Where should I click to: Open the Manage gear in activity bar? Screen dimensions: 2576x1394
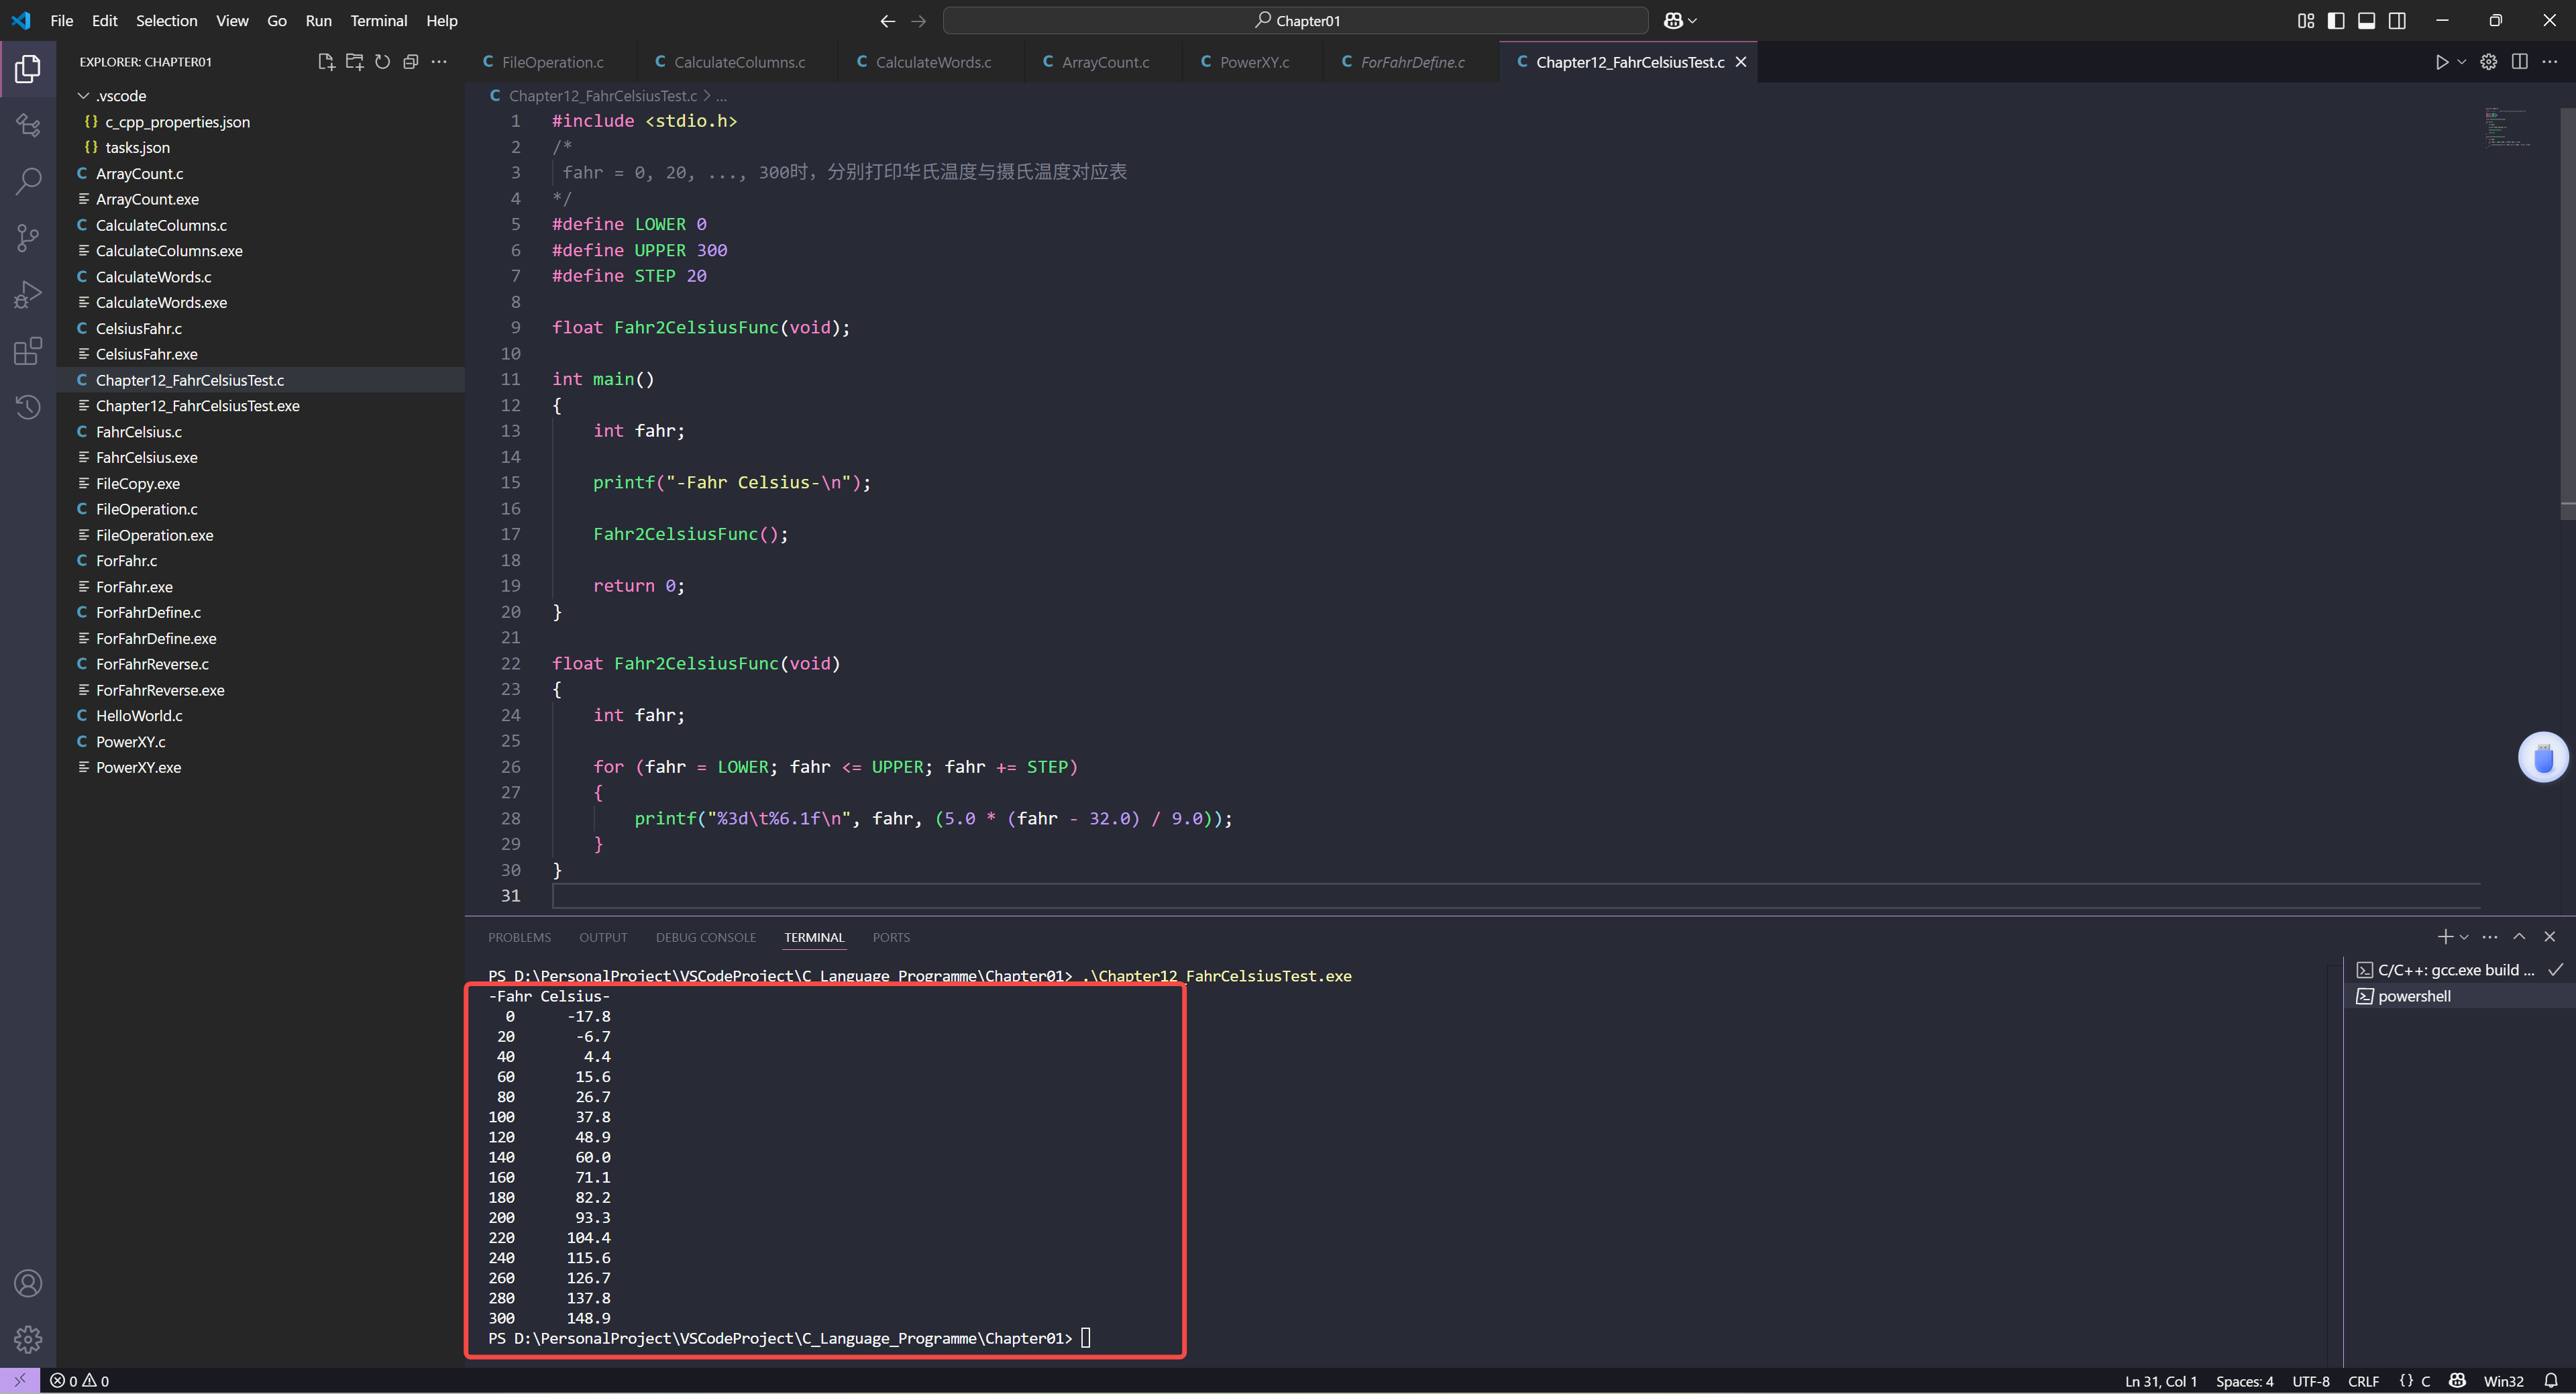(28, 1338)
